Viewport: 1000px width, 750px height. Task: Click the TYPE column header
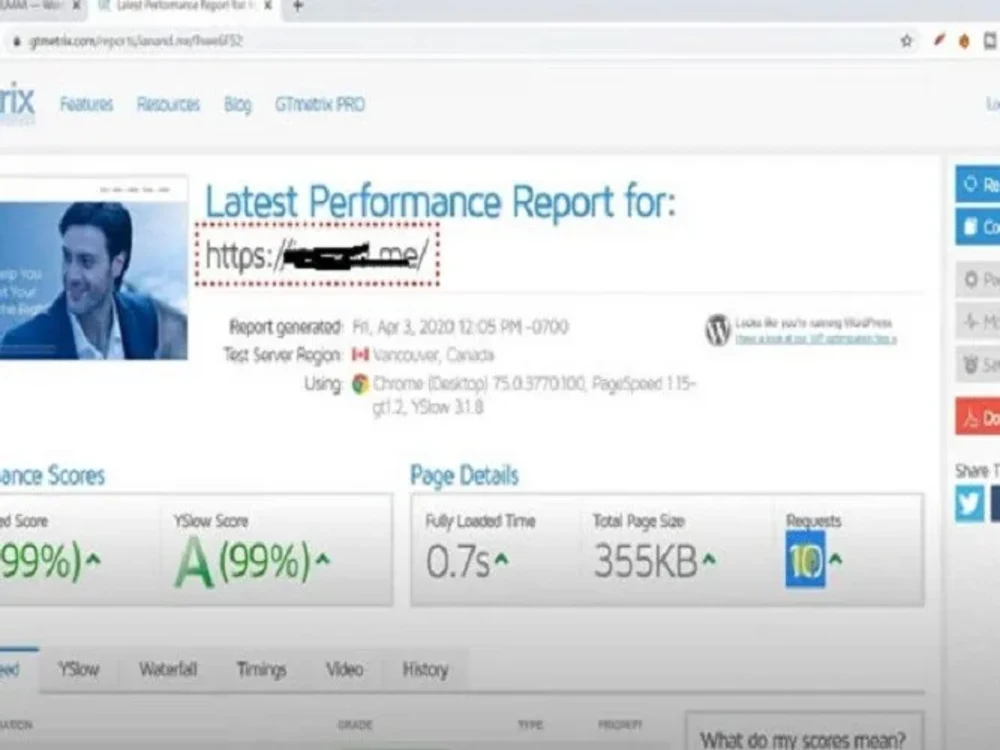click(x=530, y=725)
